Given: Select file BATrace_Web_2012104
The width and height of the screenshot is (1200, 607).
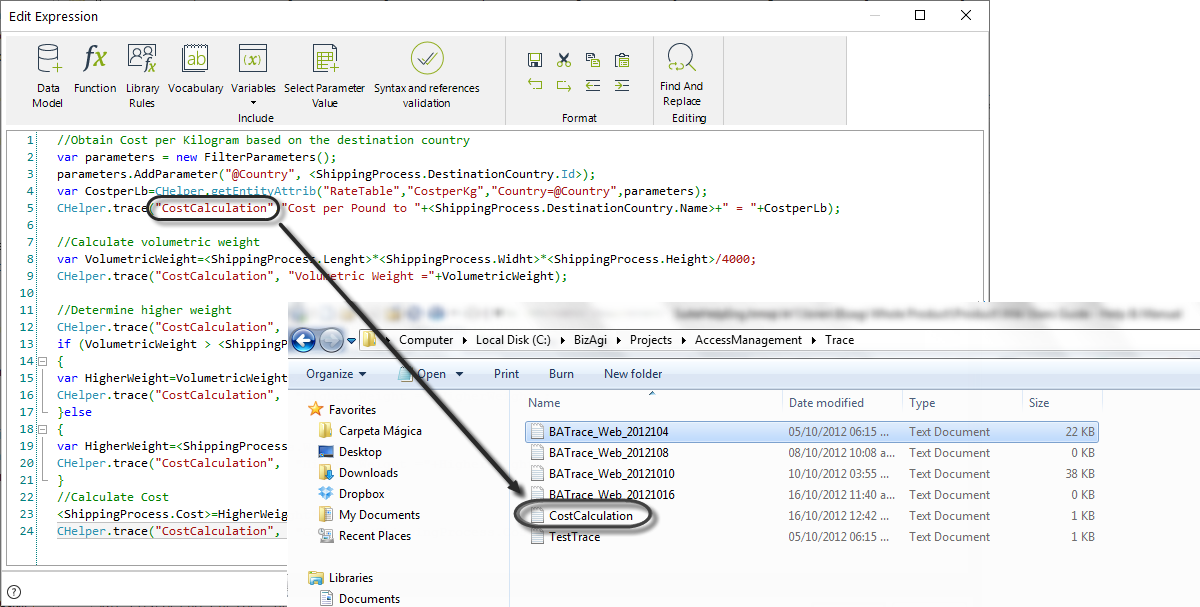Looking at the screenshot, I should 811,432.
